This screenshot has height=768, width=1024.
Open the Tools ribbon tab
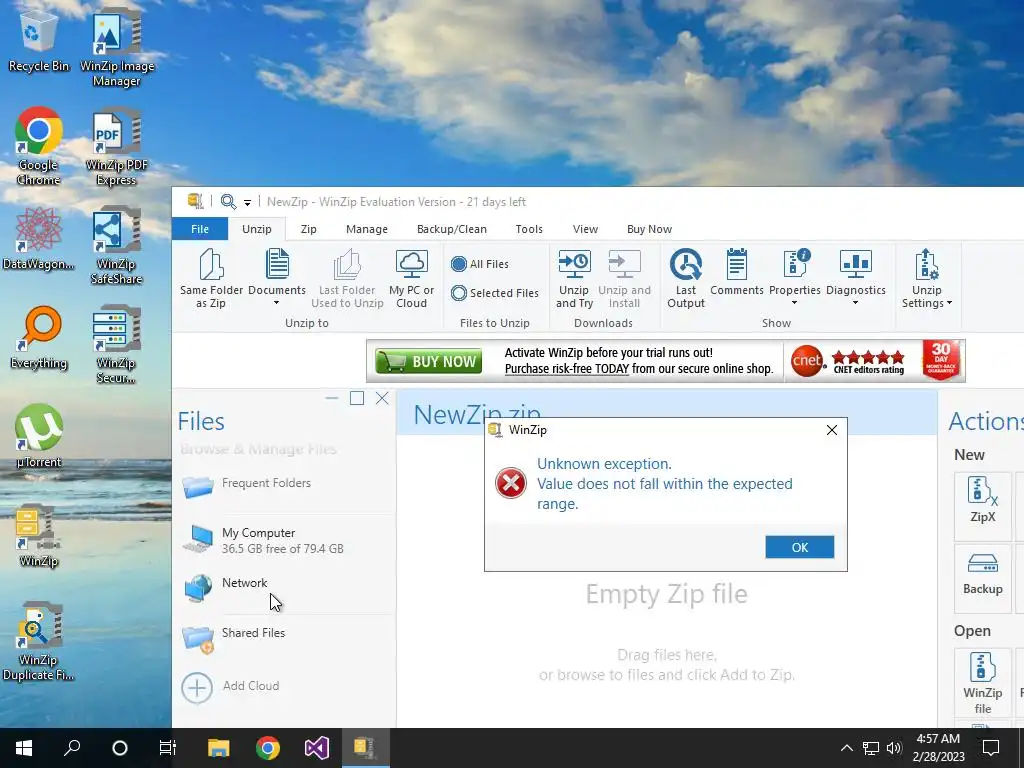tap(529, 229)
